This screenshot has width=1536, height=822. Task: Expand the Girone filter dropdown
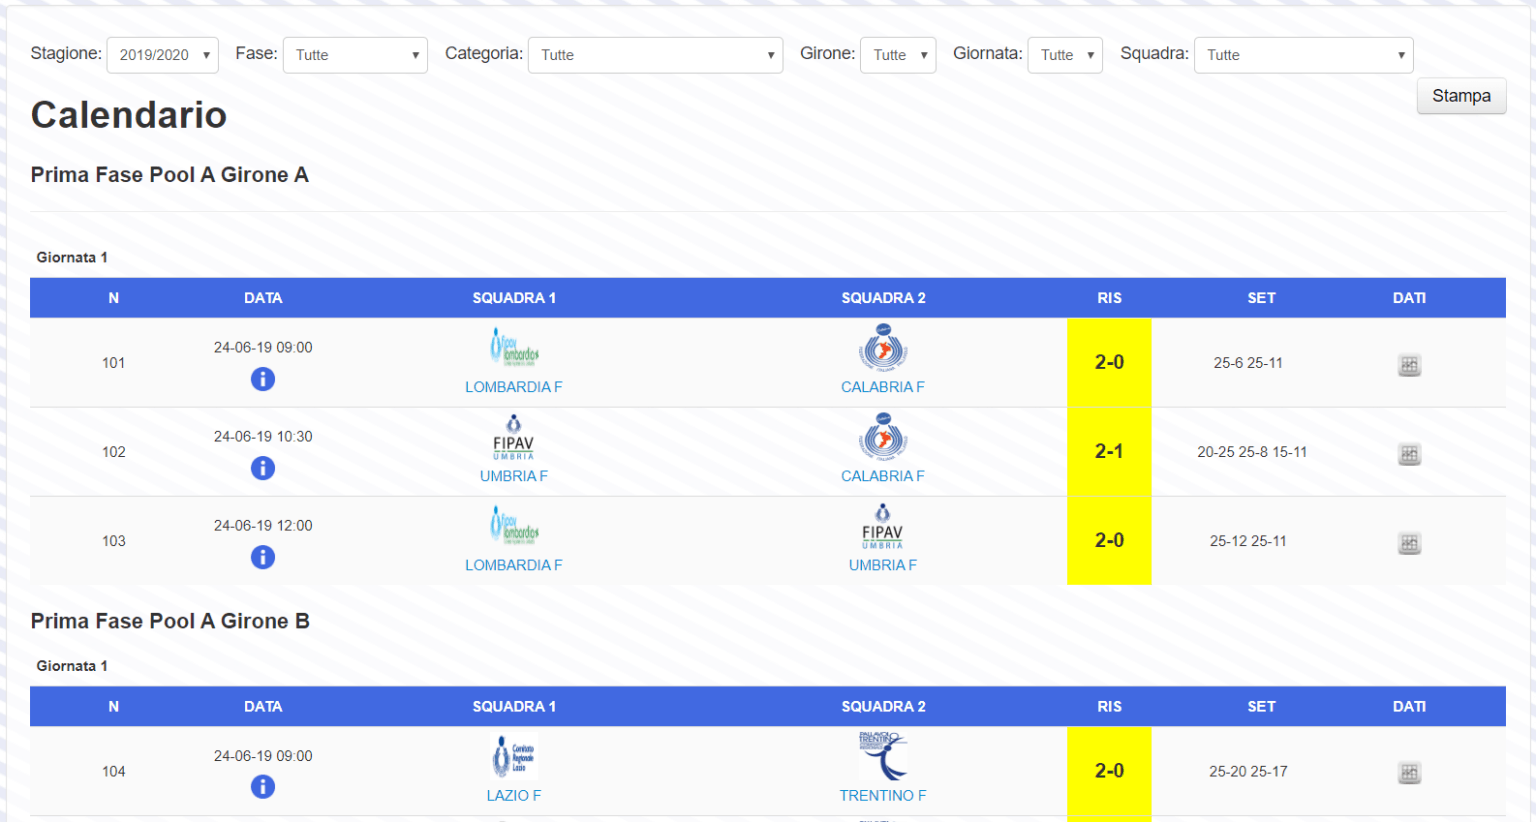[x=898, y=55]
